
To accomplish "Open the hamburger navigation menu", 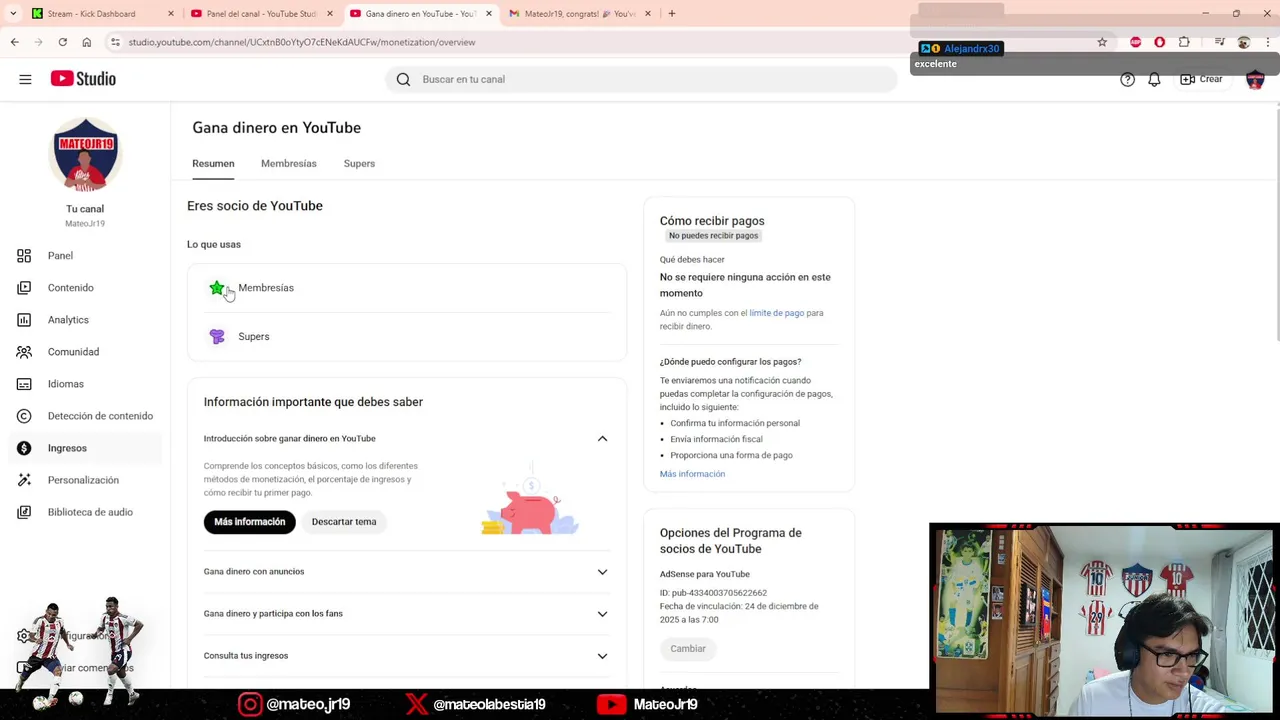I will [25, 79].
